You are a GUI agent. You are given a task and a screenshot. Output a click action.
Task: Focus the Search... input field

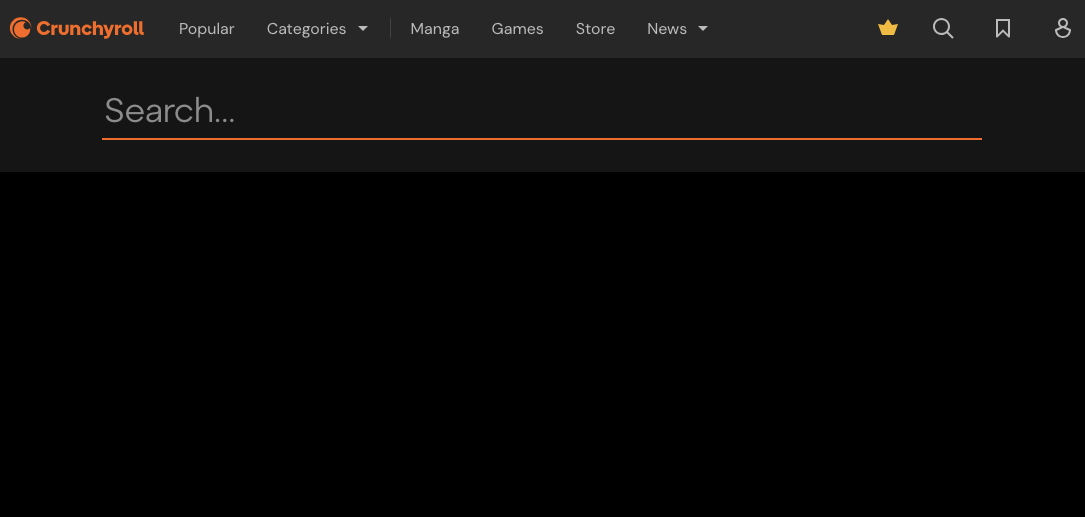(540, 111)
